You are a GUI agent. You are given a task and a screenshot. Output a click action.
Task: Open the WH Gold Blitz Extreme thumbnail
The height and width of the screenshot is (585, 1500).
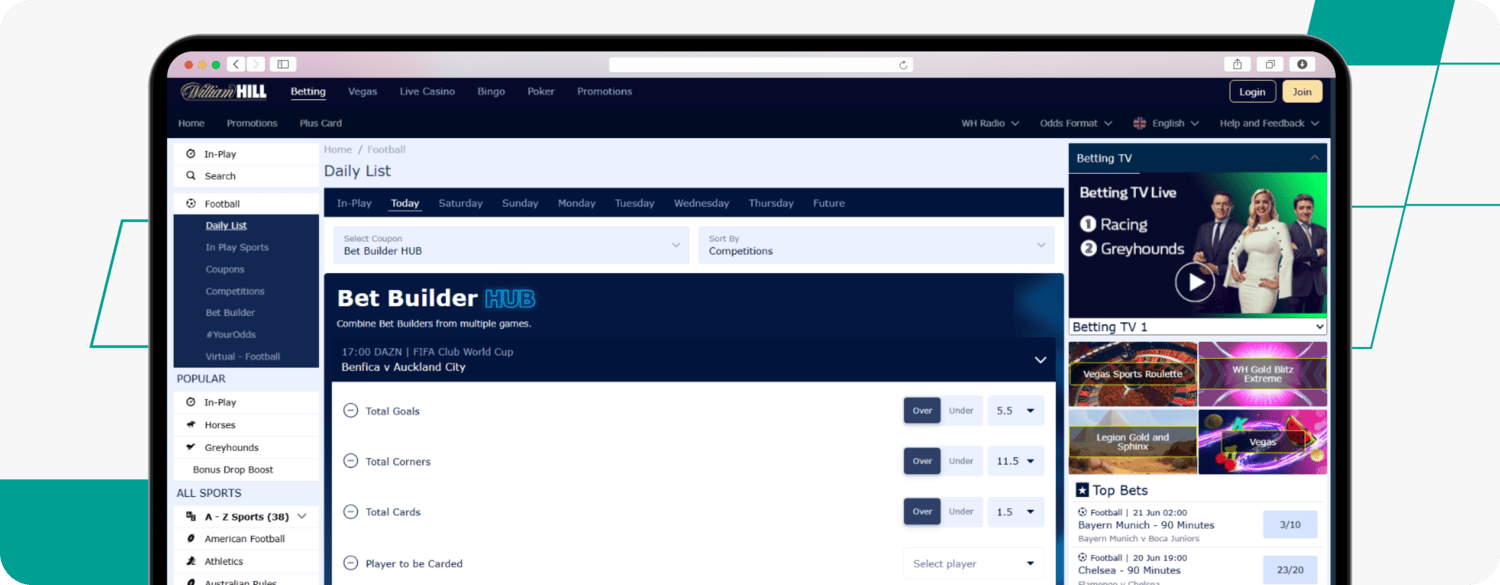(1263, 374)
